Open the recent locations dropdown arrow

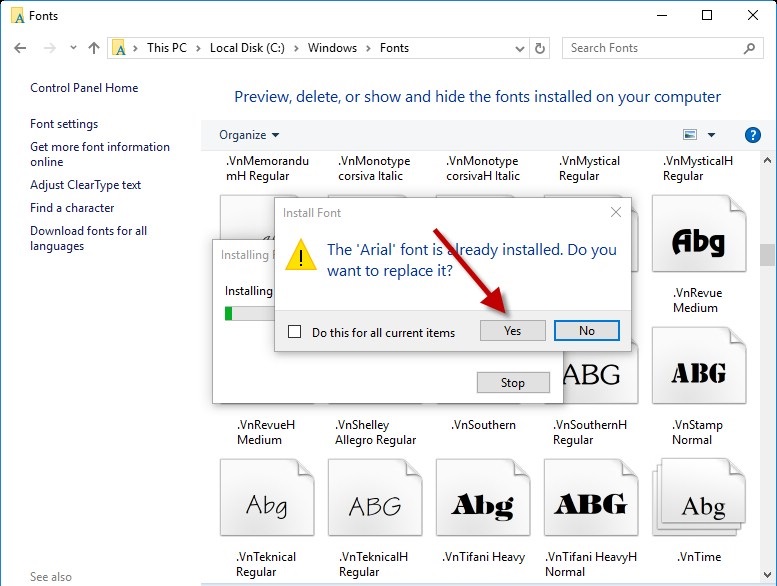(x=73, y=48)
